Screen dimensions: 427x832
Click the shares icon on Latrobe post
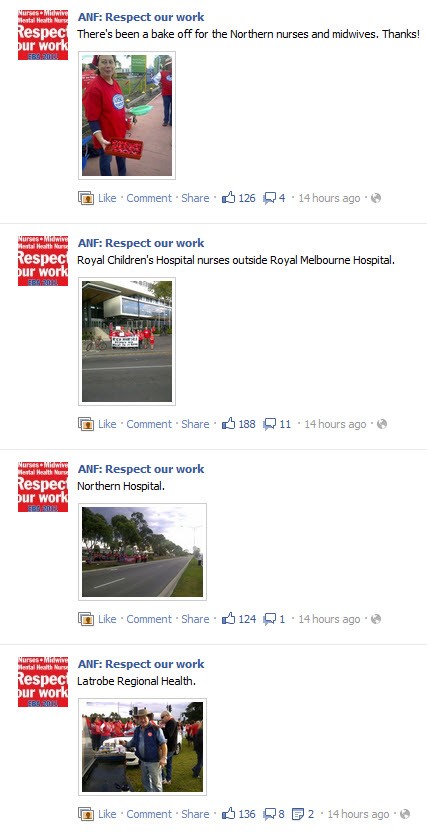tap(298, 814)
